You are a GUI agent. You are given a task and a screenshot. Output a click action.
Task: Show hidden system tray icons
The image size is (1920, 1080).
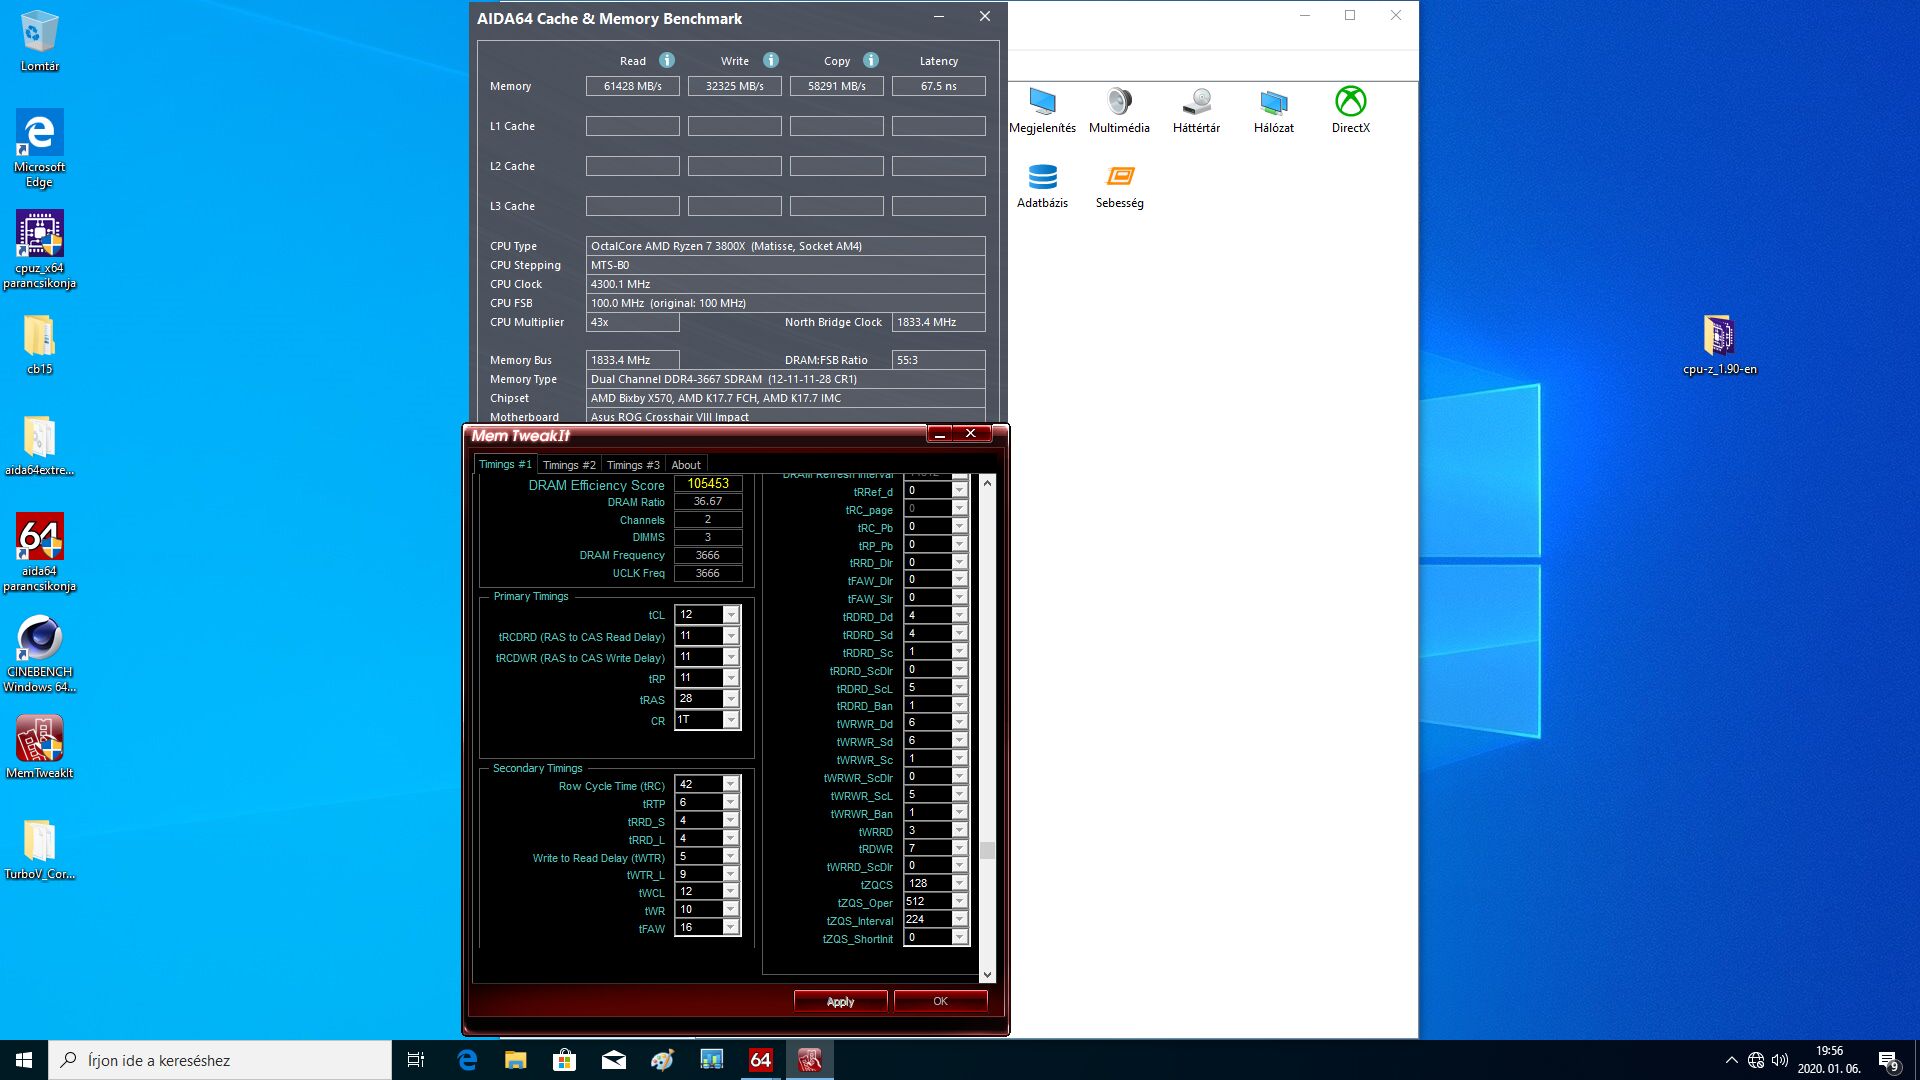[1731, 1060]
